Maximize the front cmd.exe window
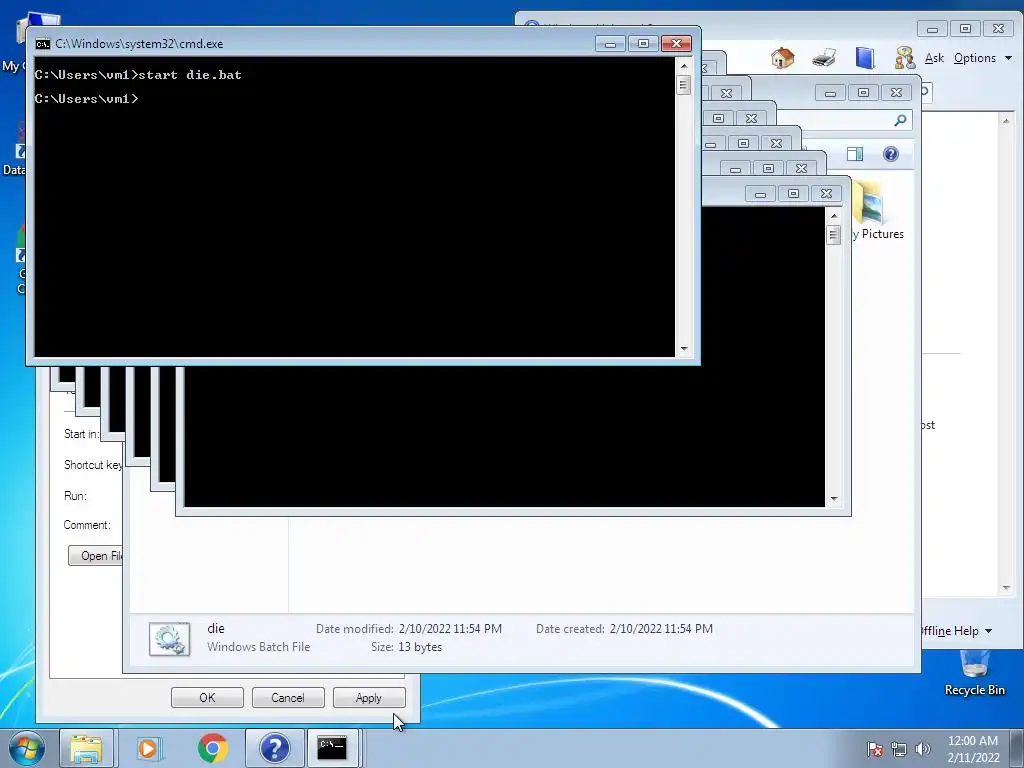1024x768 pixels. [x=643, y=44]
